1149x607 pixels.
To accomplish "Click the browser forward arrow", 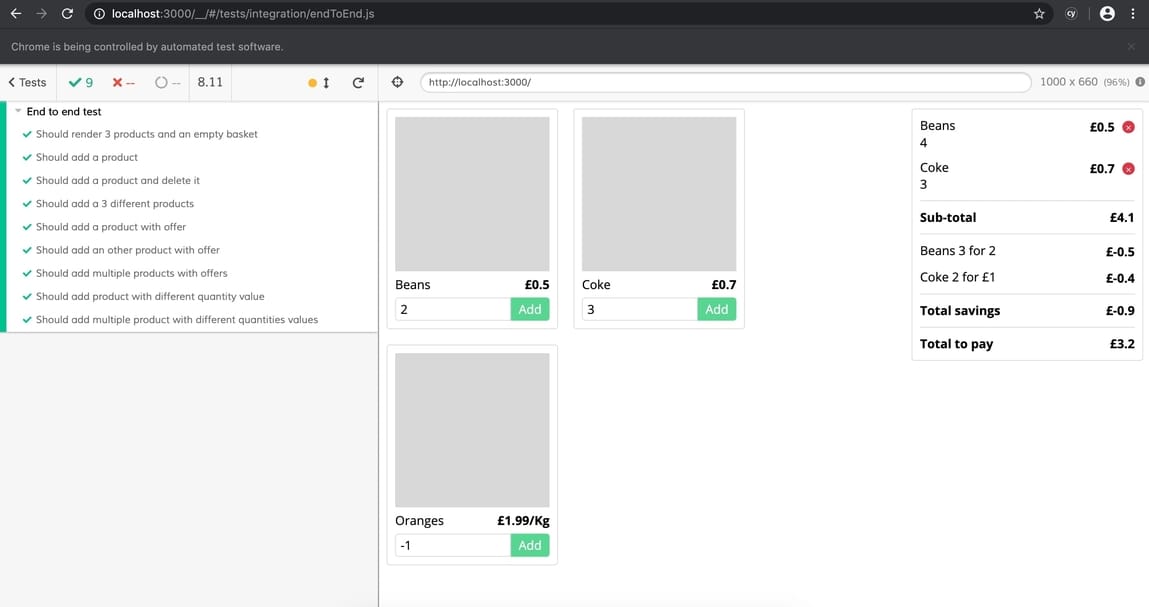I will 41,13.
